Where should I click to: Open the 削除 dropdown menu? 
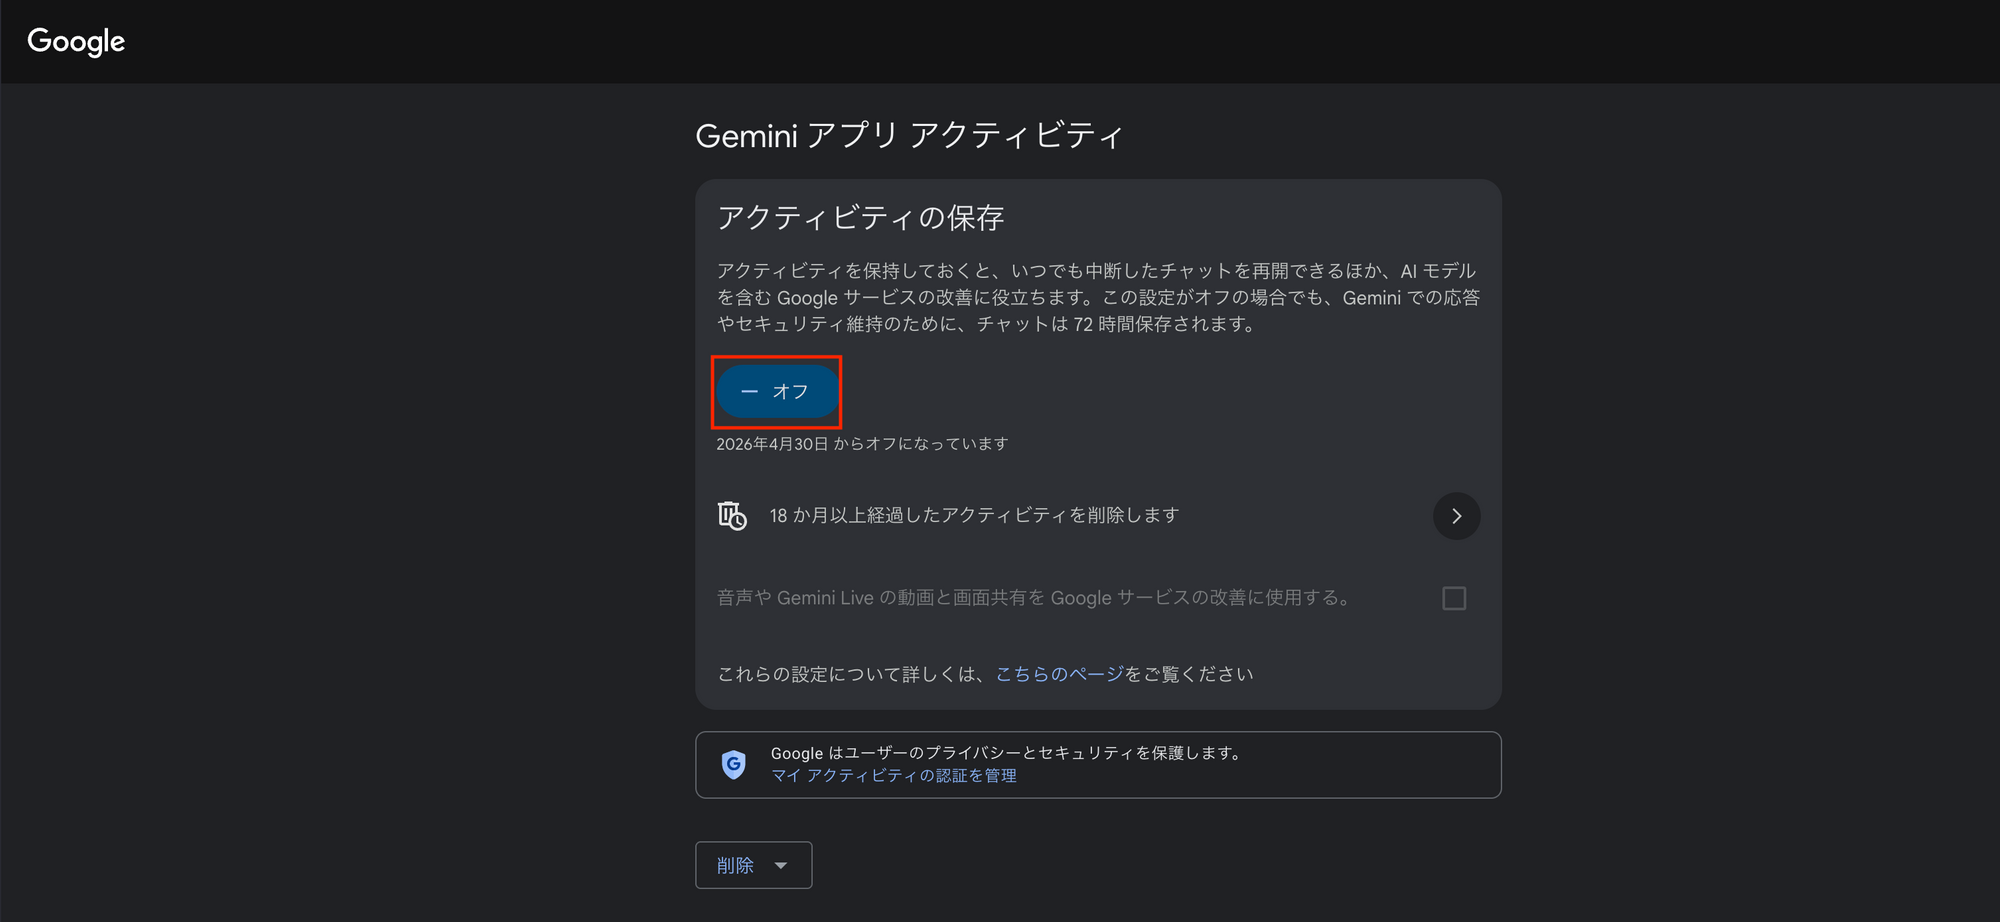754,865
